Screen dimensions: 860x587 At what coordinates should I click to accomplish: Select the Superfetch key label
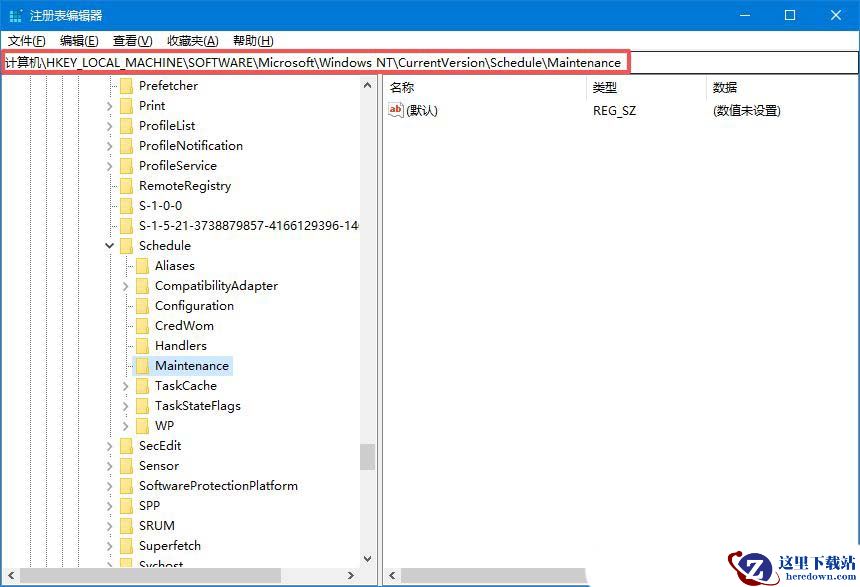[x=169, y=546]
